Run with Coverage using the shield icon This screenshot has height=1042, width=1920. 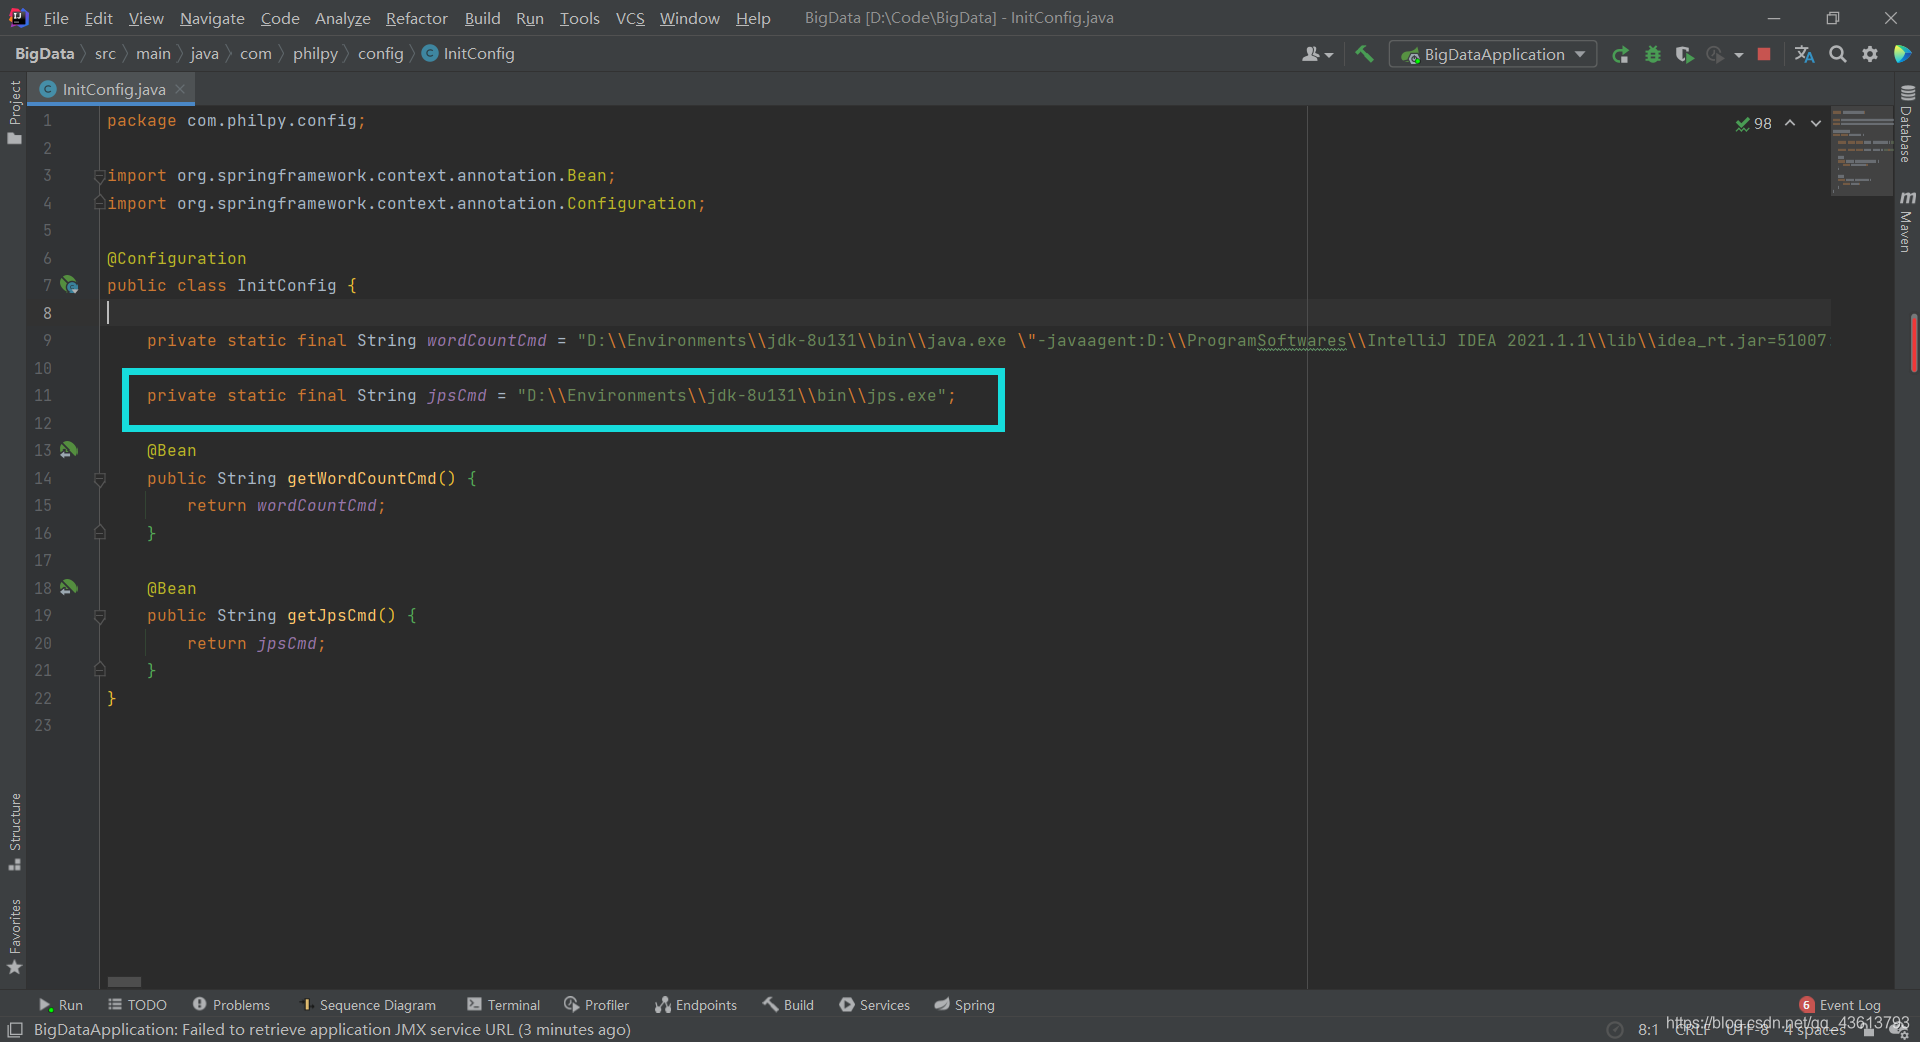(1684, 54)
